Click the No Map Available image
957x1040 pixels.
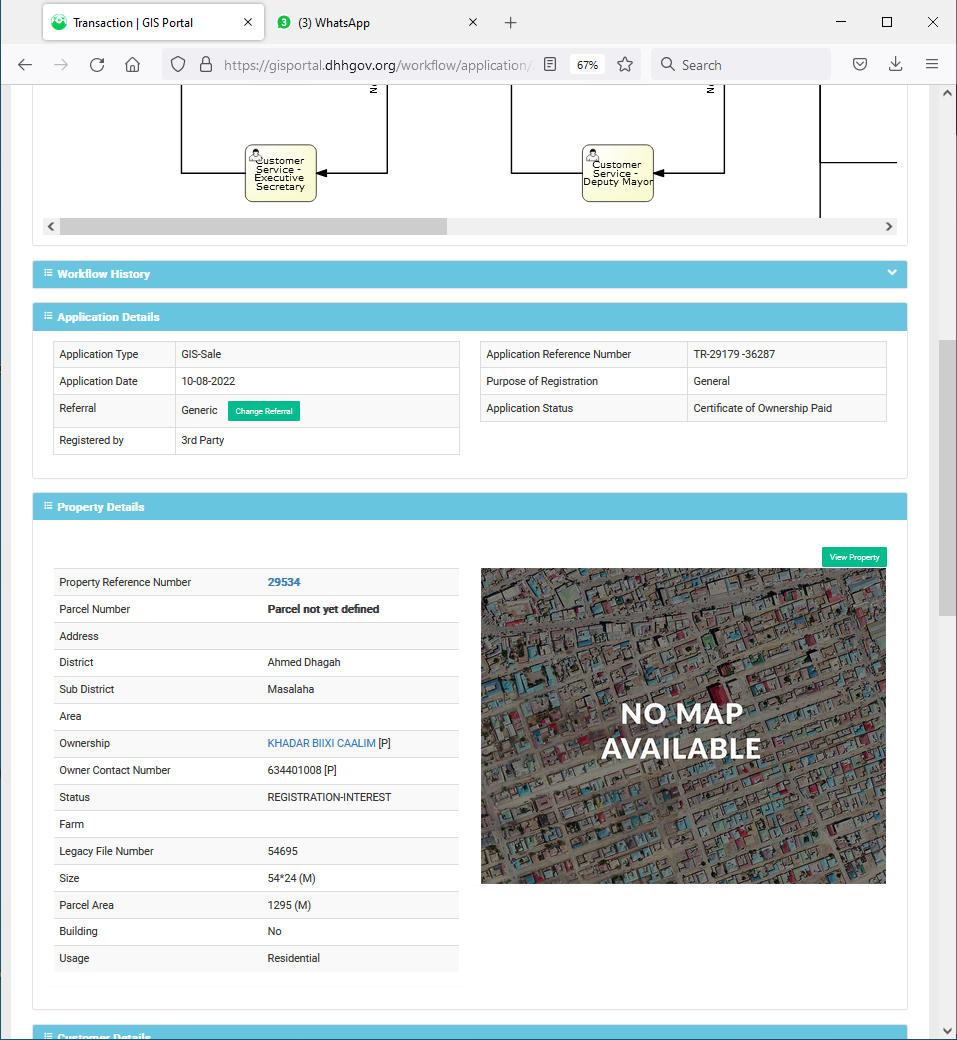point(683,726)
